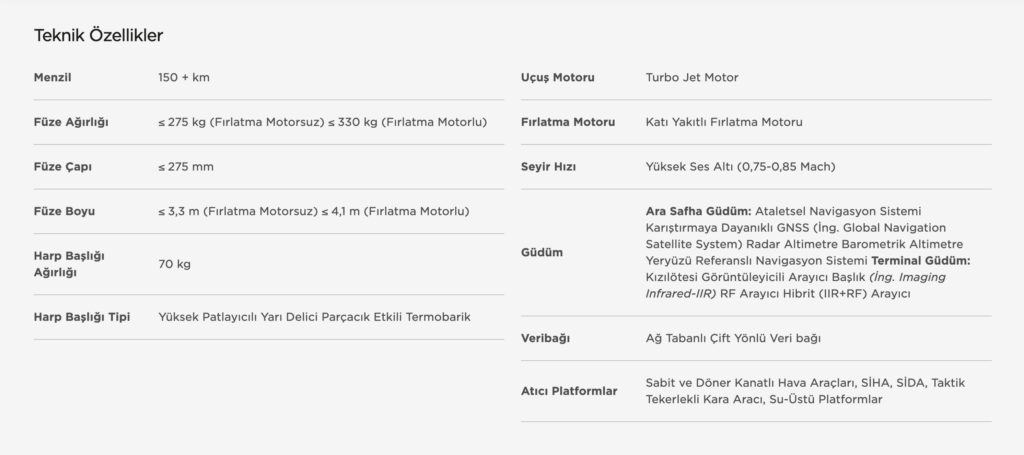
Task: Select the Füze Boyu label
Action: tap(64, 212)
